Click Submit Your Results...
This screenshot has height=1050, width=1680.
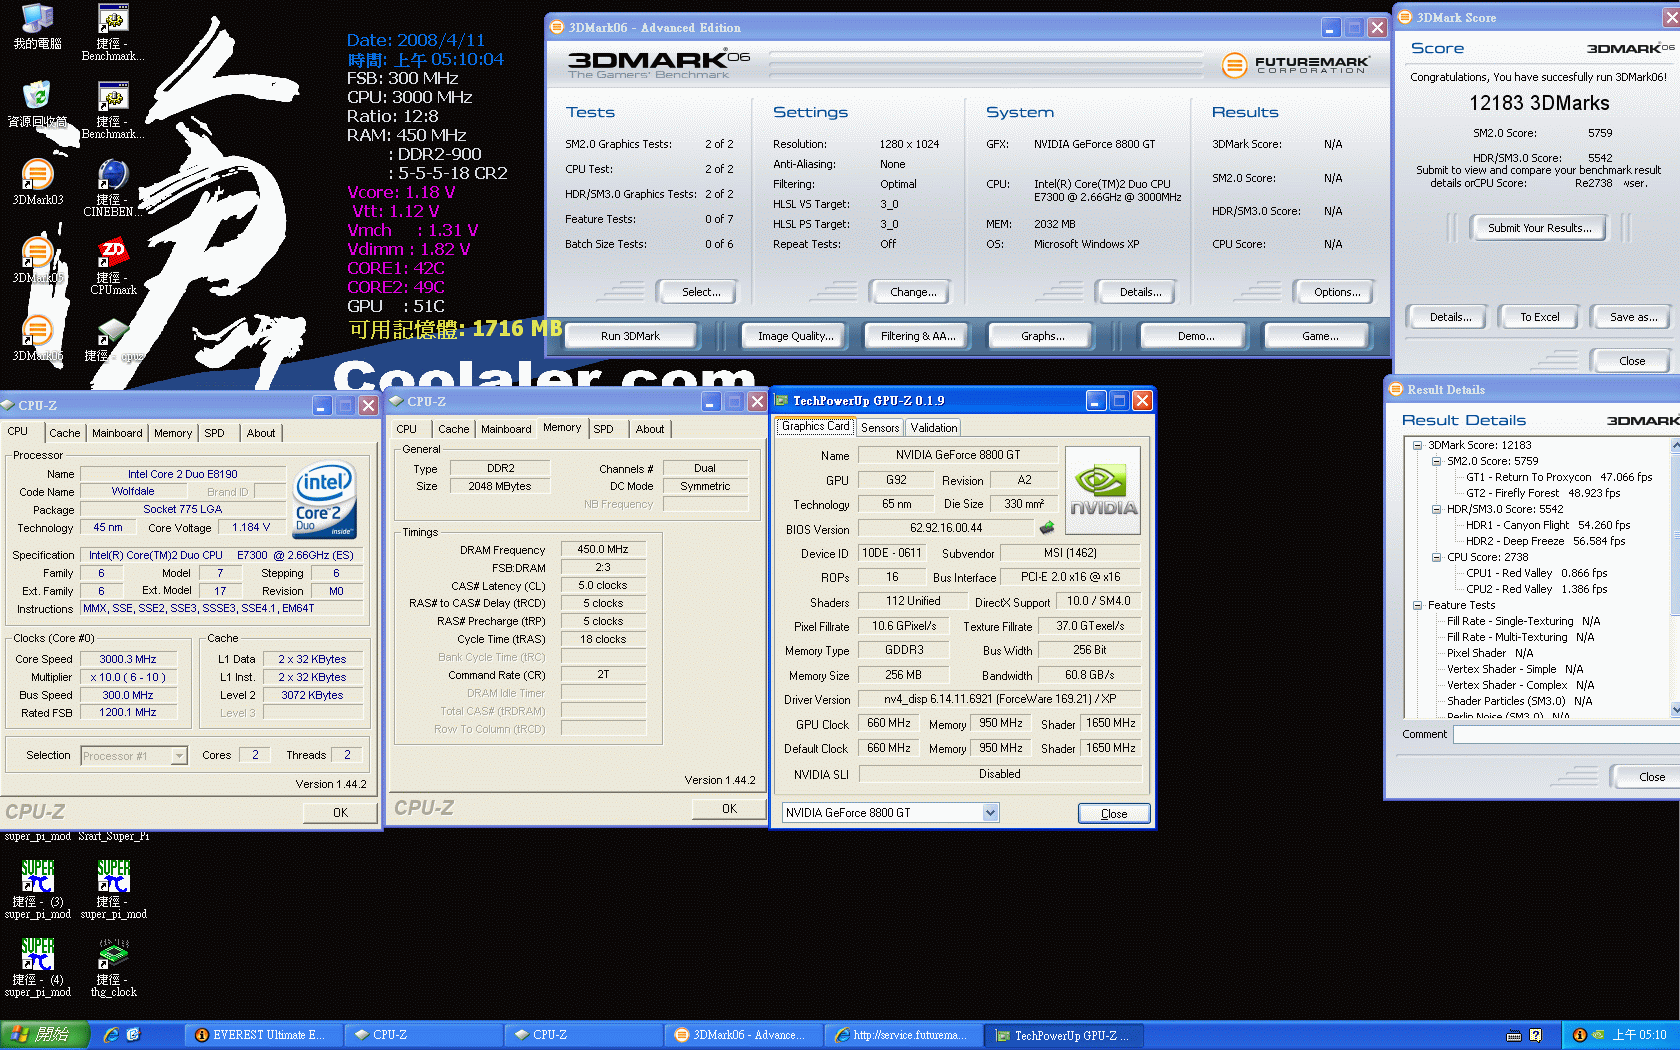click(1539, 228)
